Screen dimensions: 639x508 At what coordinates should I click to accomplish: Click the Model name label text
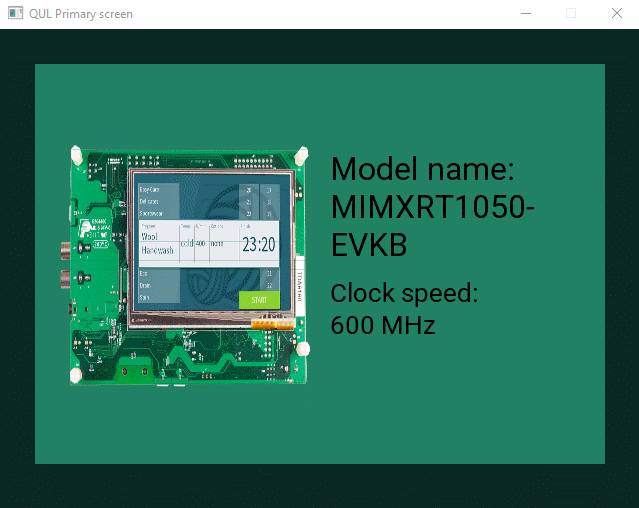(x=421, y=168)
